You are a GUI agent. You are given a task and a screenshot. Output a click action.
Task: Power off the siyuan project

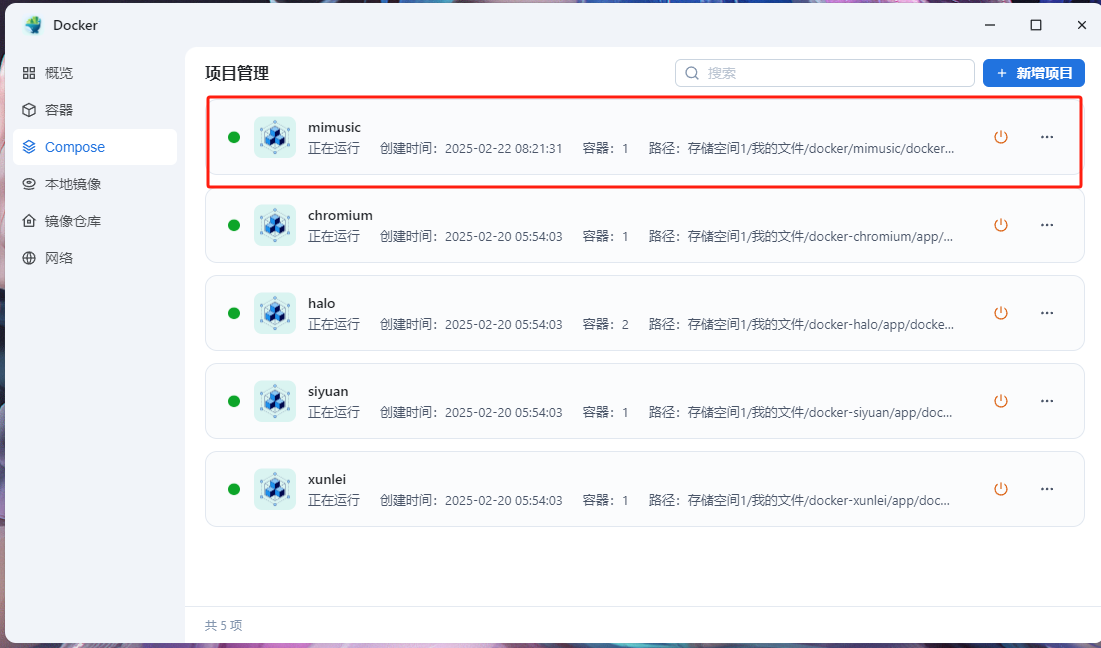click(1000, 401)
